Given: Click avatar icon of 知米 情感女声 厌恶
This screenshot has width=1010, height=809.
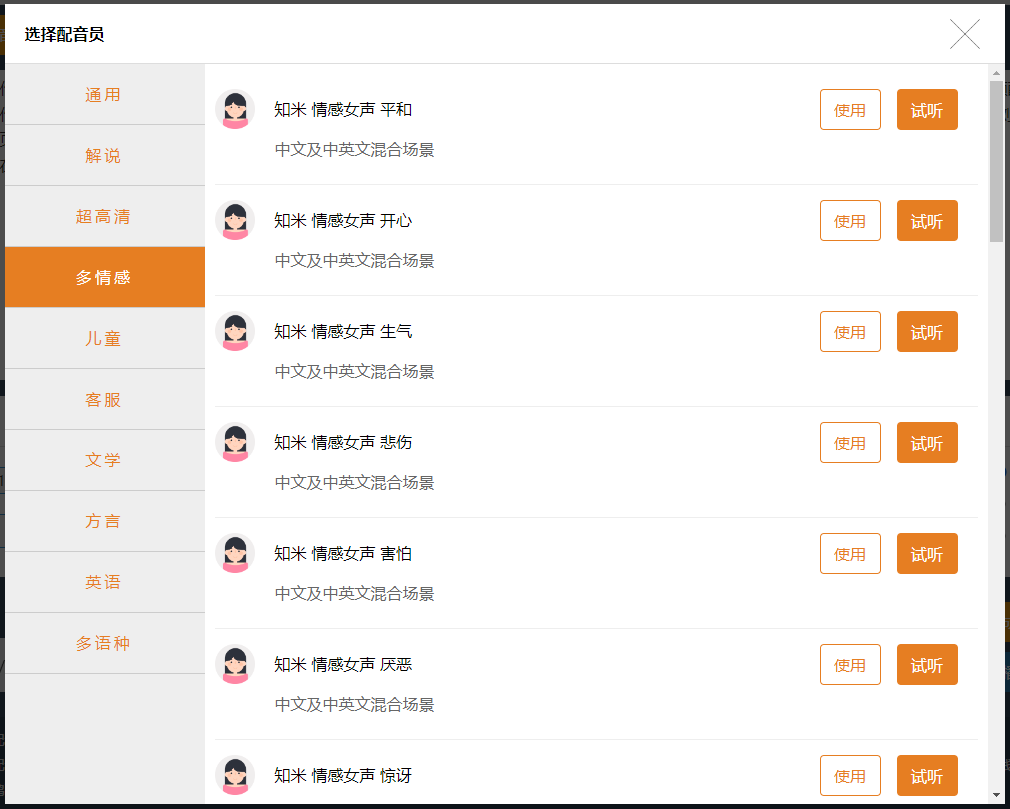Looking at the screenshot, I should 235,665.
